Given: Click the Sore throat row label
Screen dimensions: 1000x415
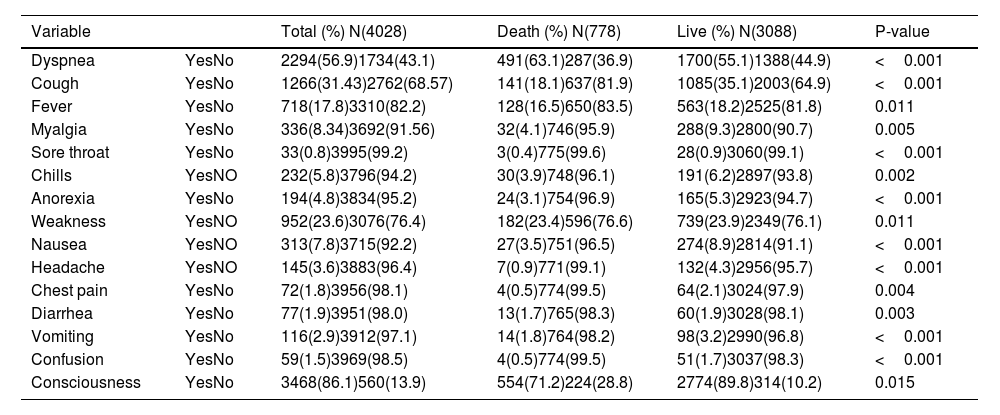Looking at the screenshot, I should (x=69, y=152).
